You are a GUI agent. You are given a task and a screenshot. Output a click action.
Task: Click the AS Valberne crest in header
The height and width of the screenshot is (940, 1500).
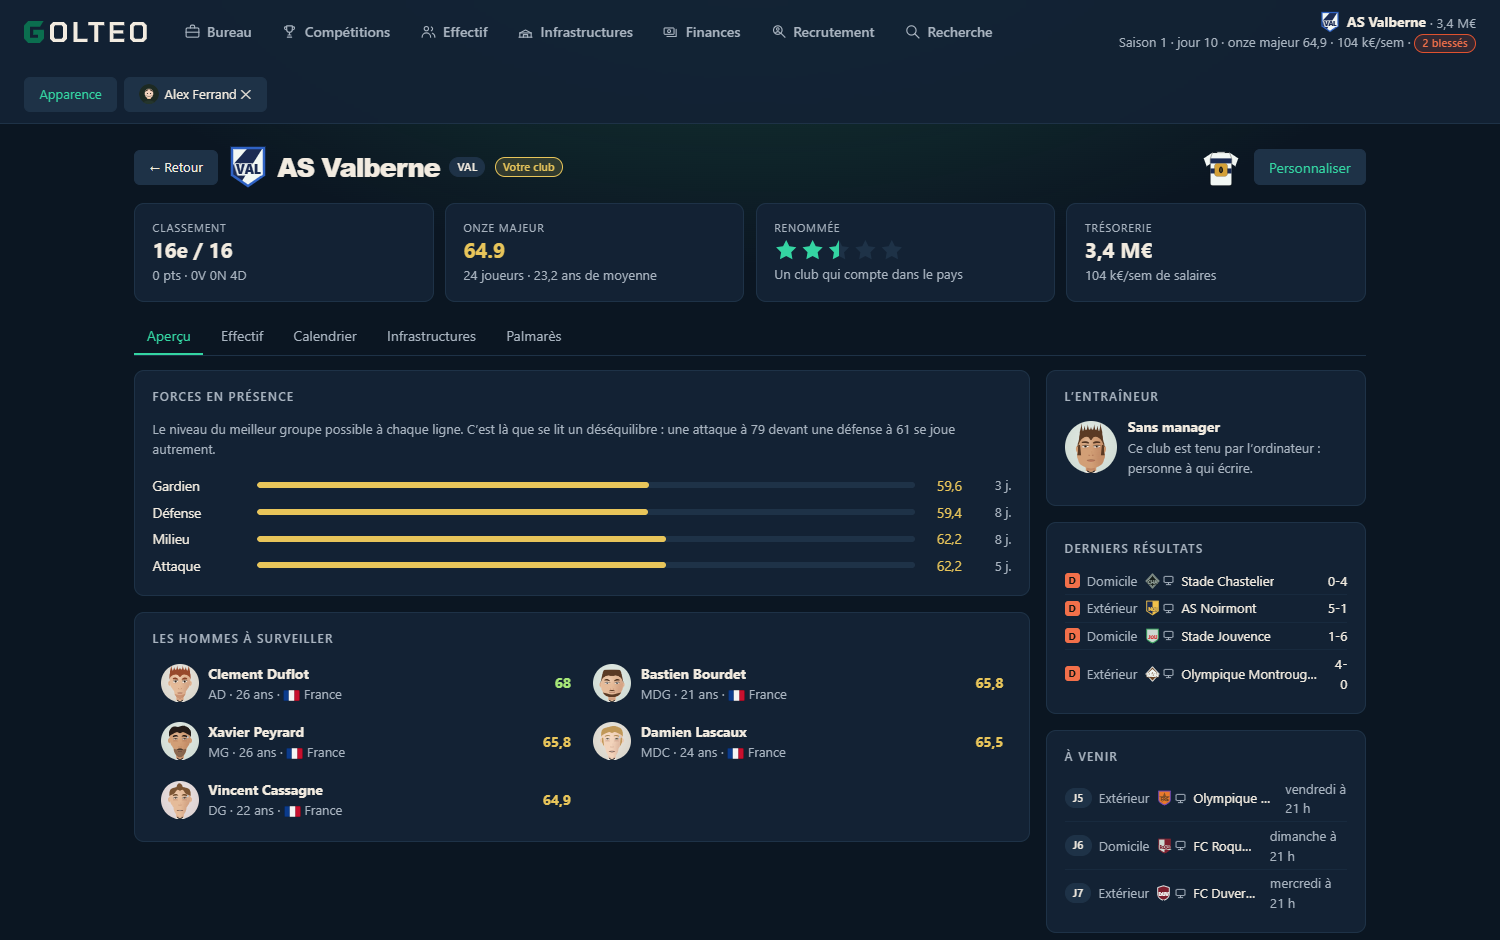[1330, 22]
